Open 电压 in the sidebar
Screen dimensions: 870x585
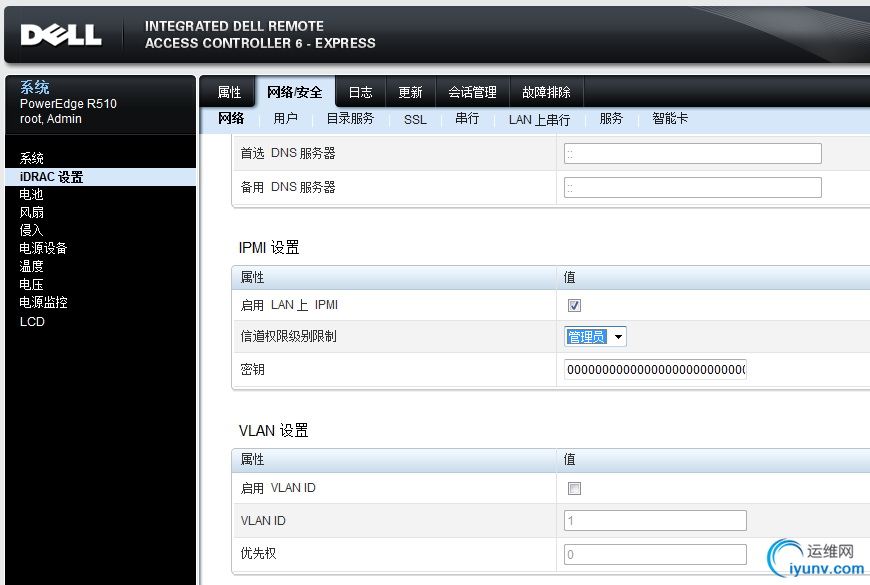pyautogui.click(x=31, y=284)
